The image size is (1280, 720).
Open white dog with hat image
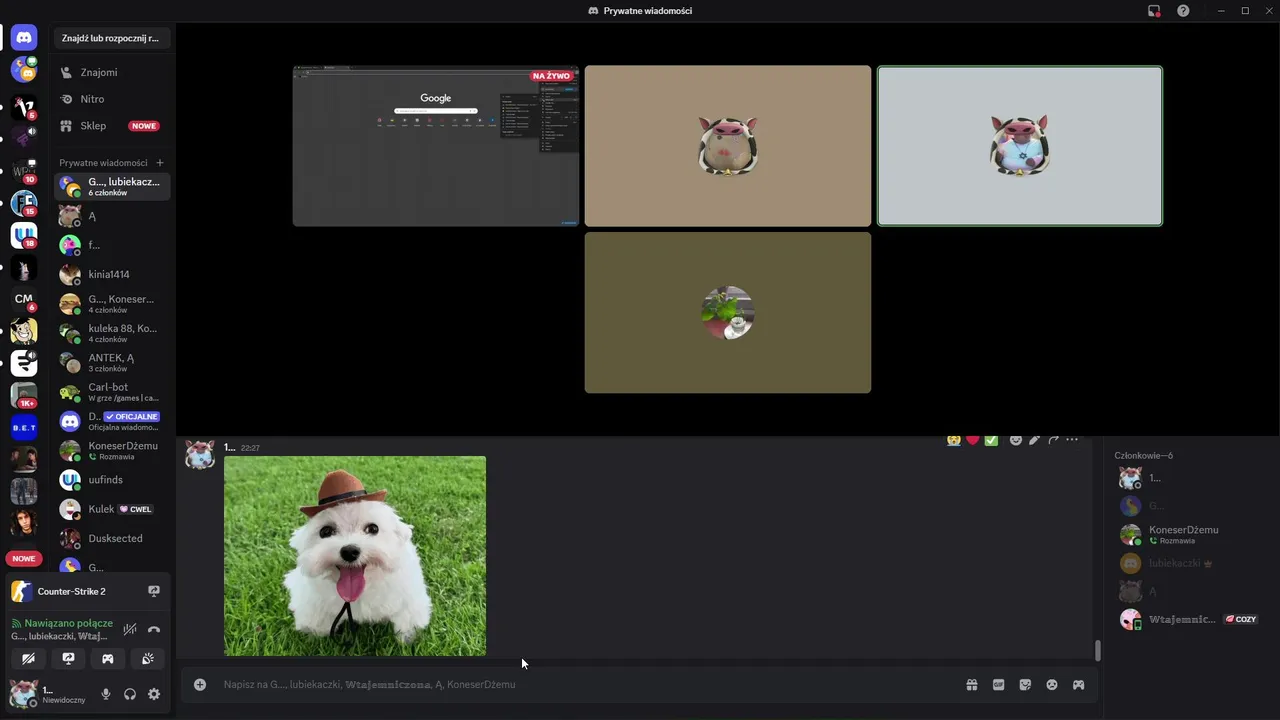click(355, 556)
